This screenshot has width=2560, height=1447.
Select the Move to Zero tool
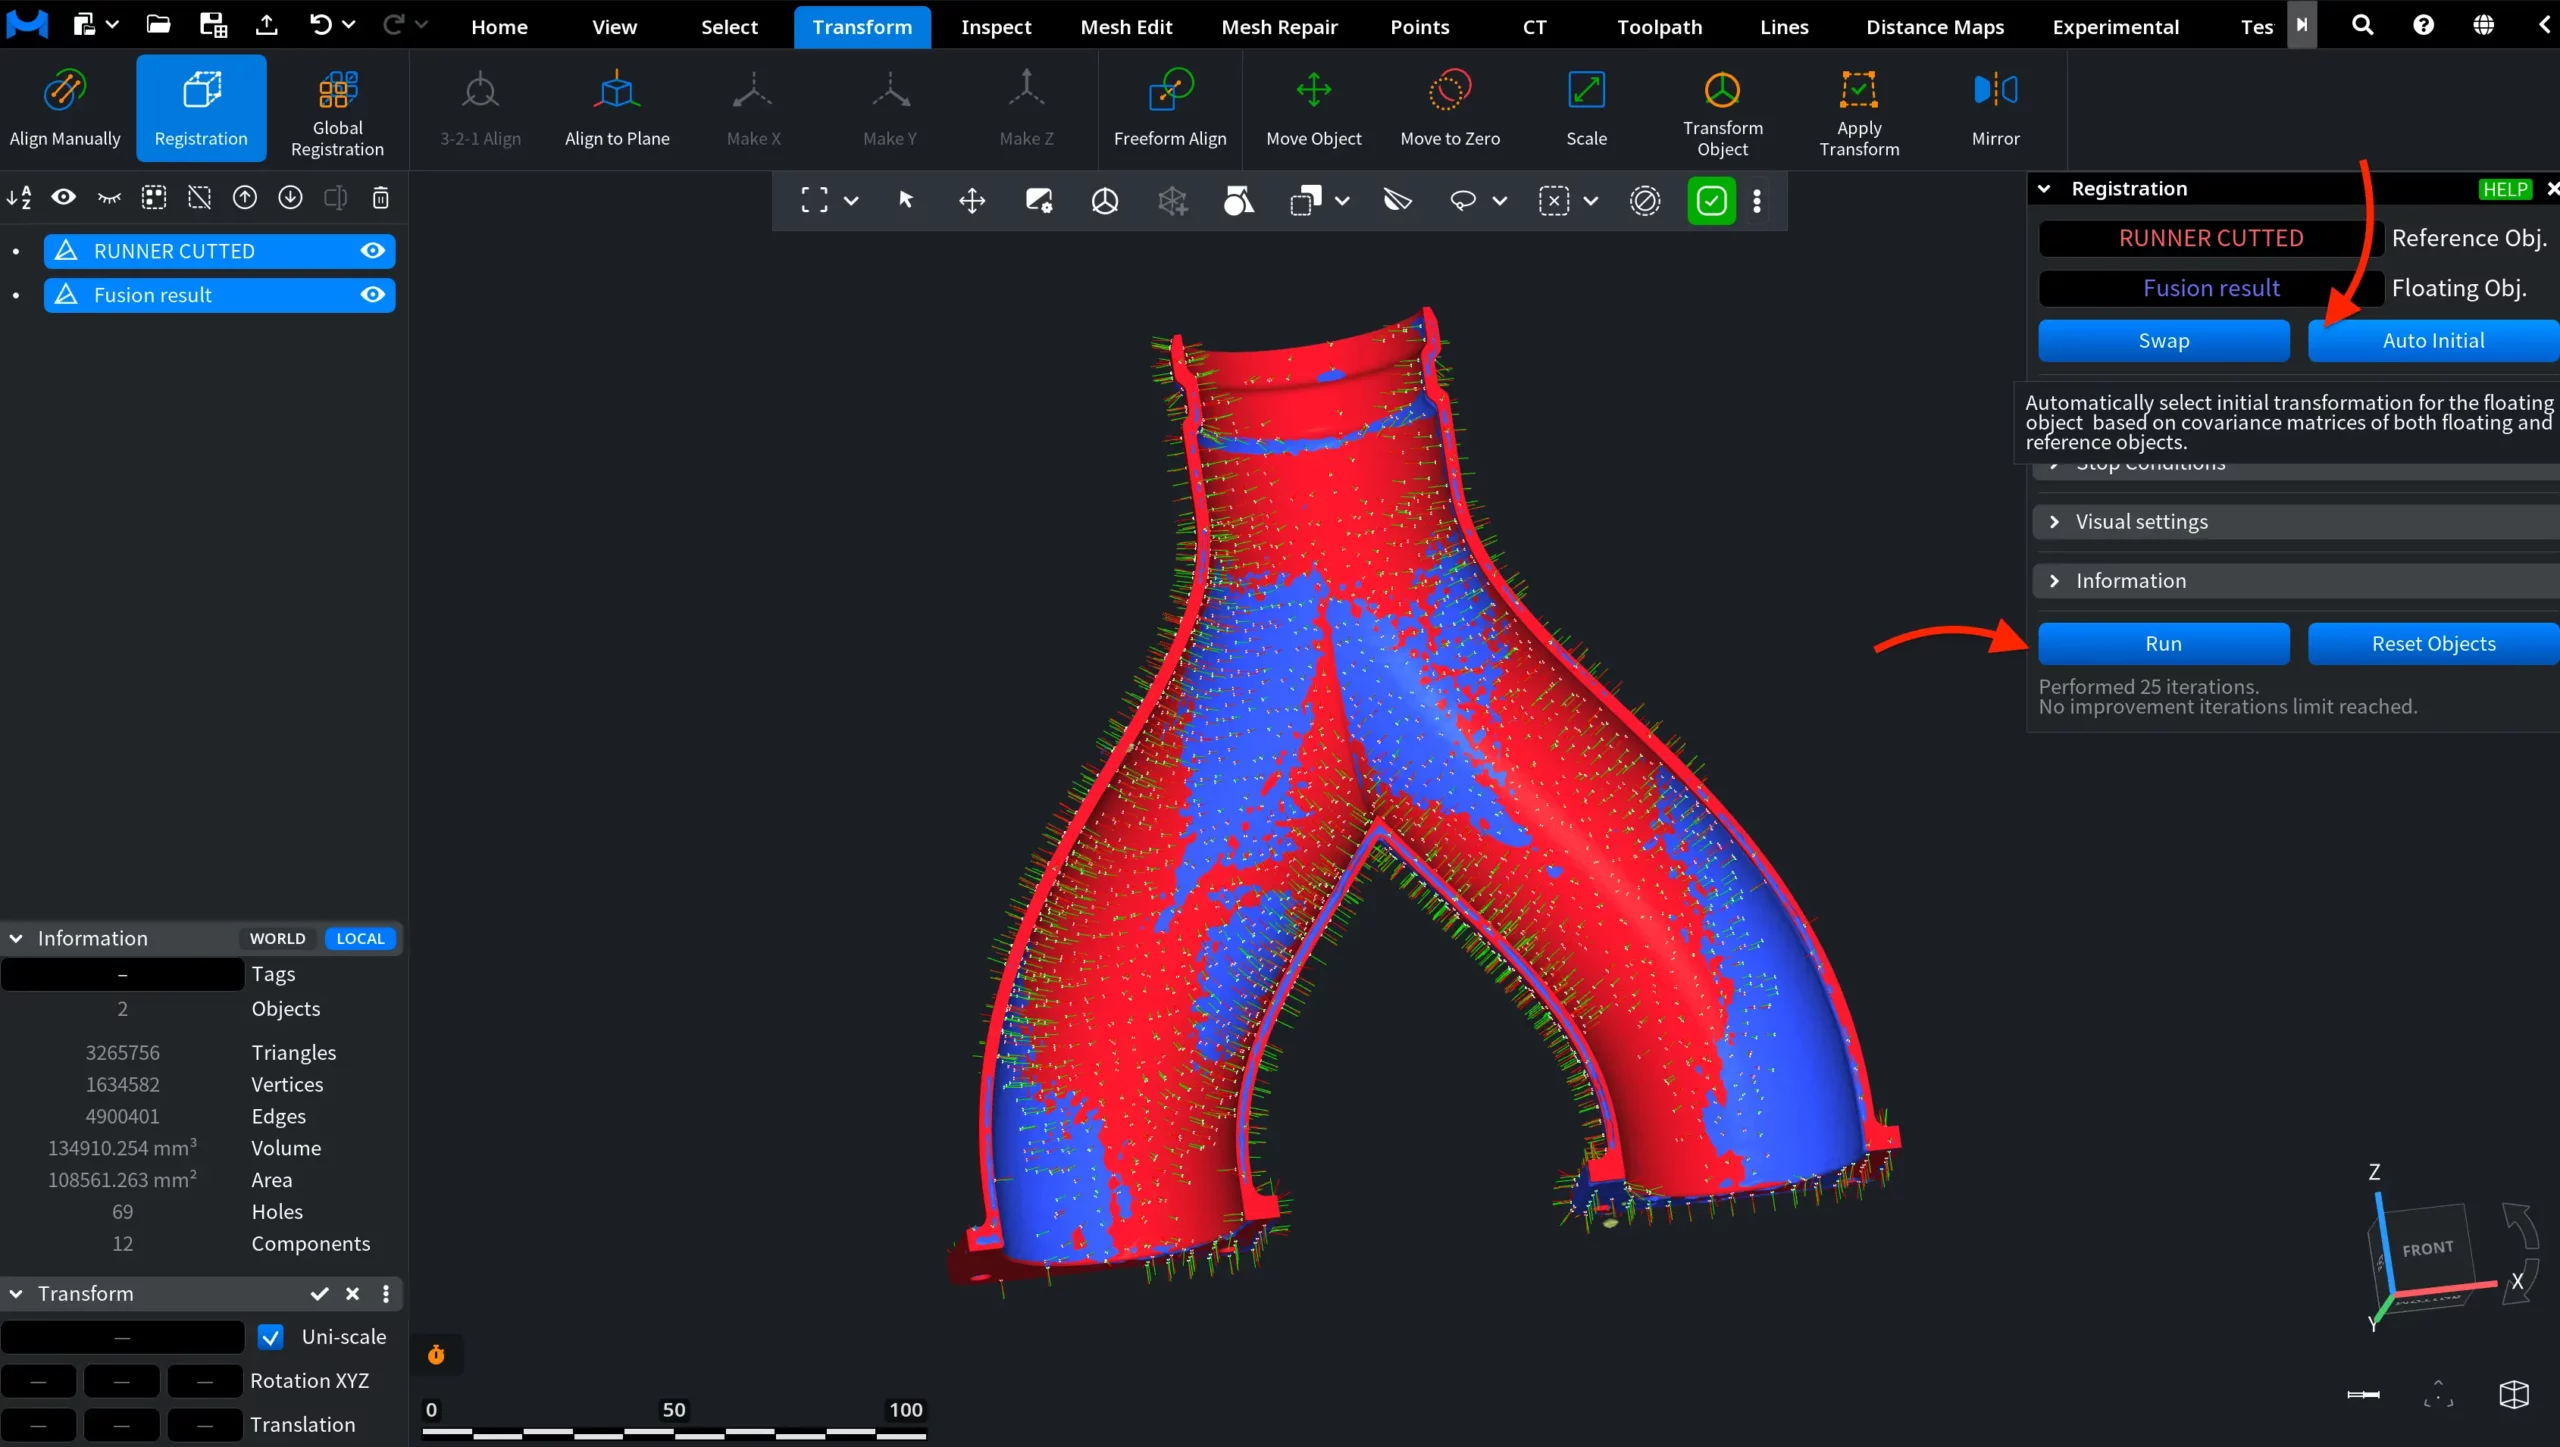point(1450,108)
